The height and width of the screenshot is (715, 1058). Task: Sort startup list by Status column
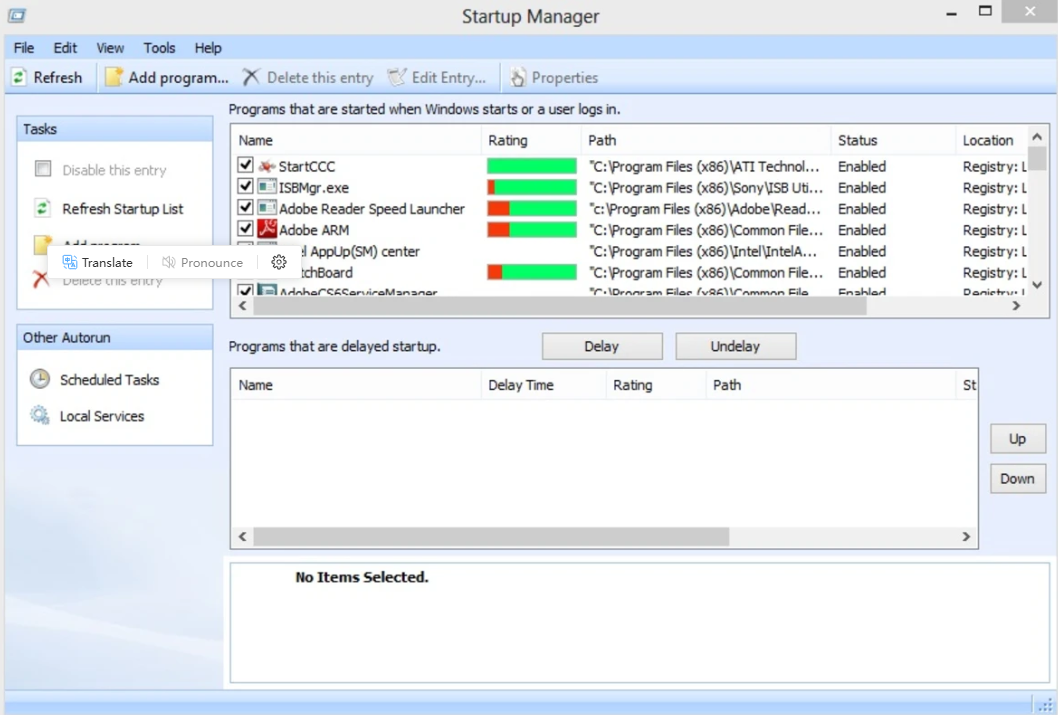pos(893,140)
